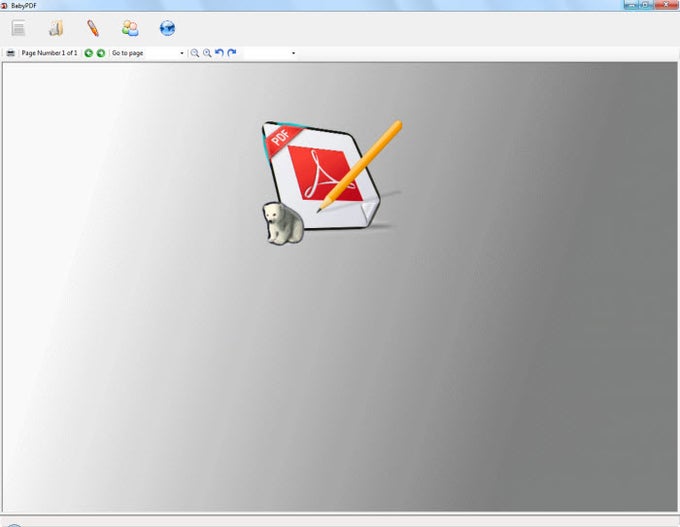This screenshot has width=680, height=527.
Task: Select the orange pen edit tool
Action: [92, 28]
